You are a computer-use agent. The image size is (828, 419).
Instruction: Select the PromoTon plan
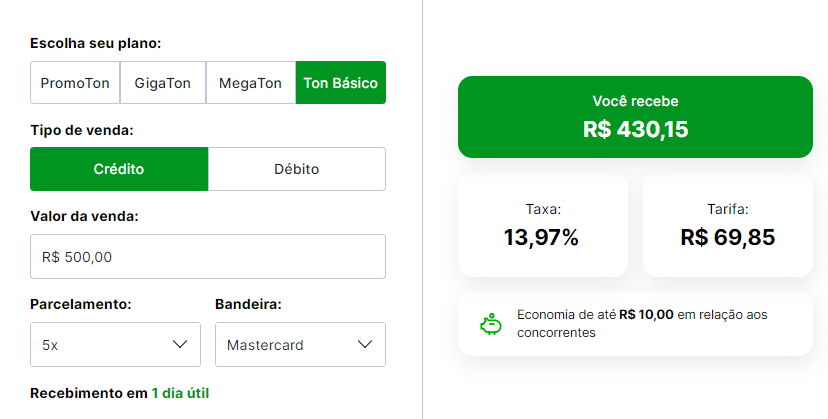click(75, 83)
